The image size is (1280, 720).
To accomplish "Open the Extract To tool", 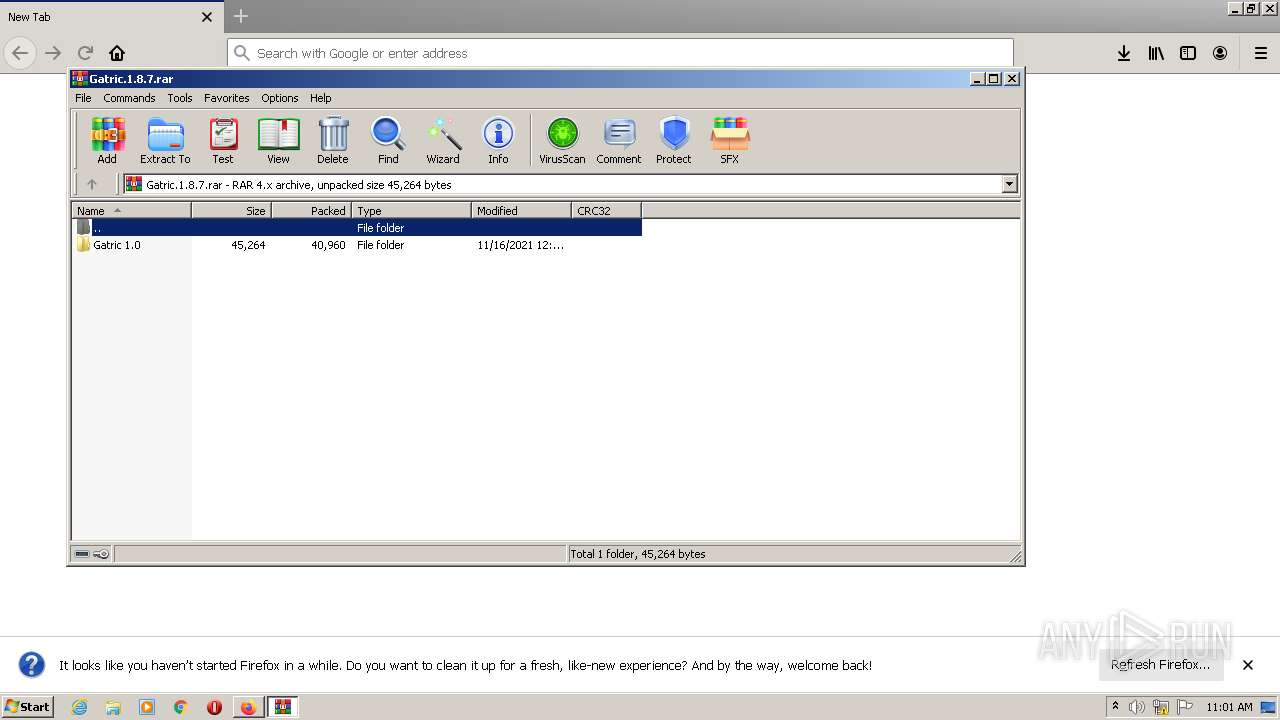I will (x=165, y=140).
